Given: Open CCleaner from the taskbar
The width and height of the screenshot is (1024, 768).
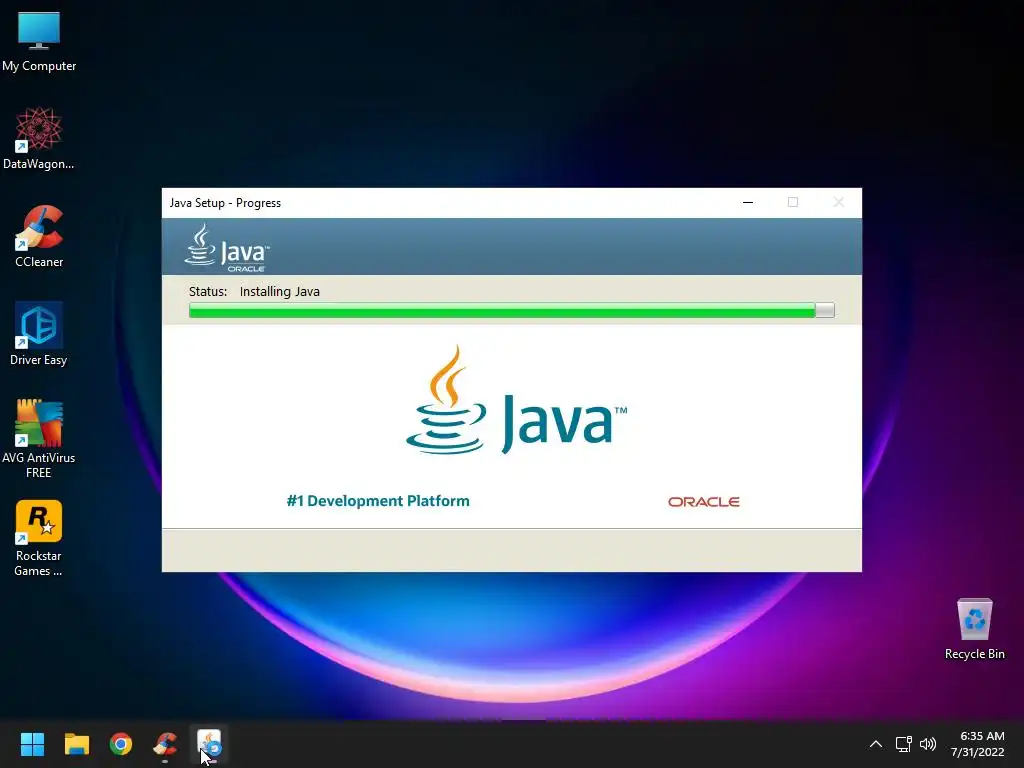Looking at the screenshot, I should tap(165, 744).
